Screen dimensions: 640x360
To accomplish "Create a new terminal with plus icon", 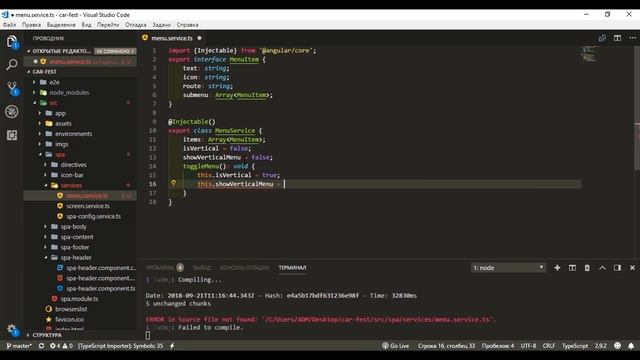I will [557, 268].
